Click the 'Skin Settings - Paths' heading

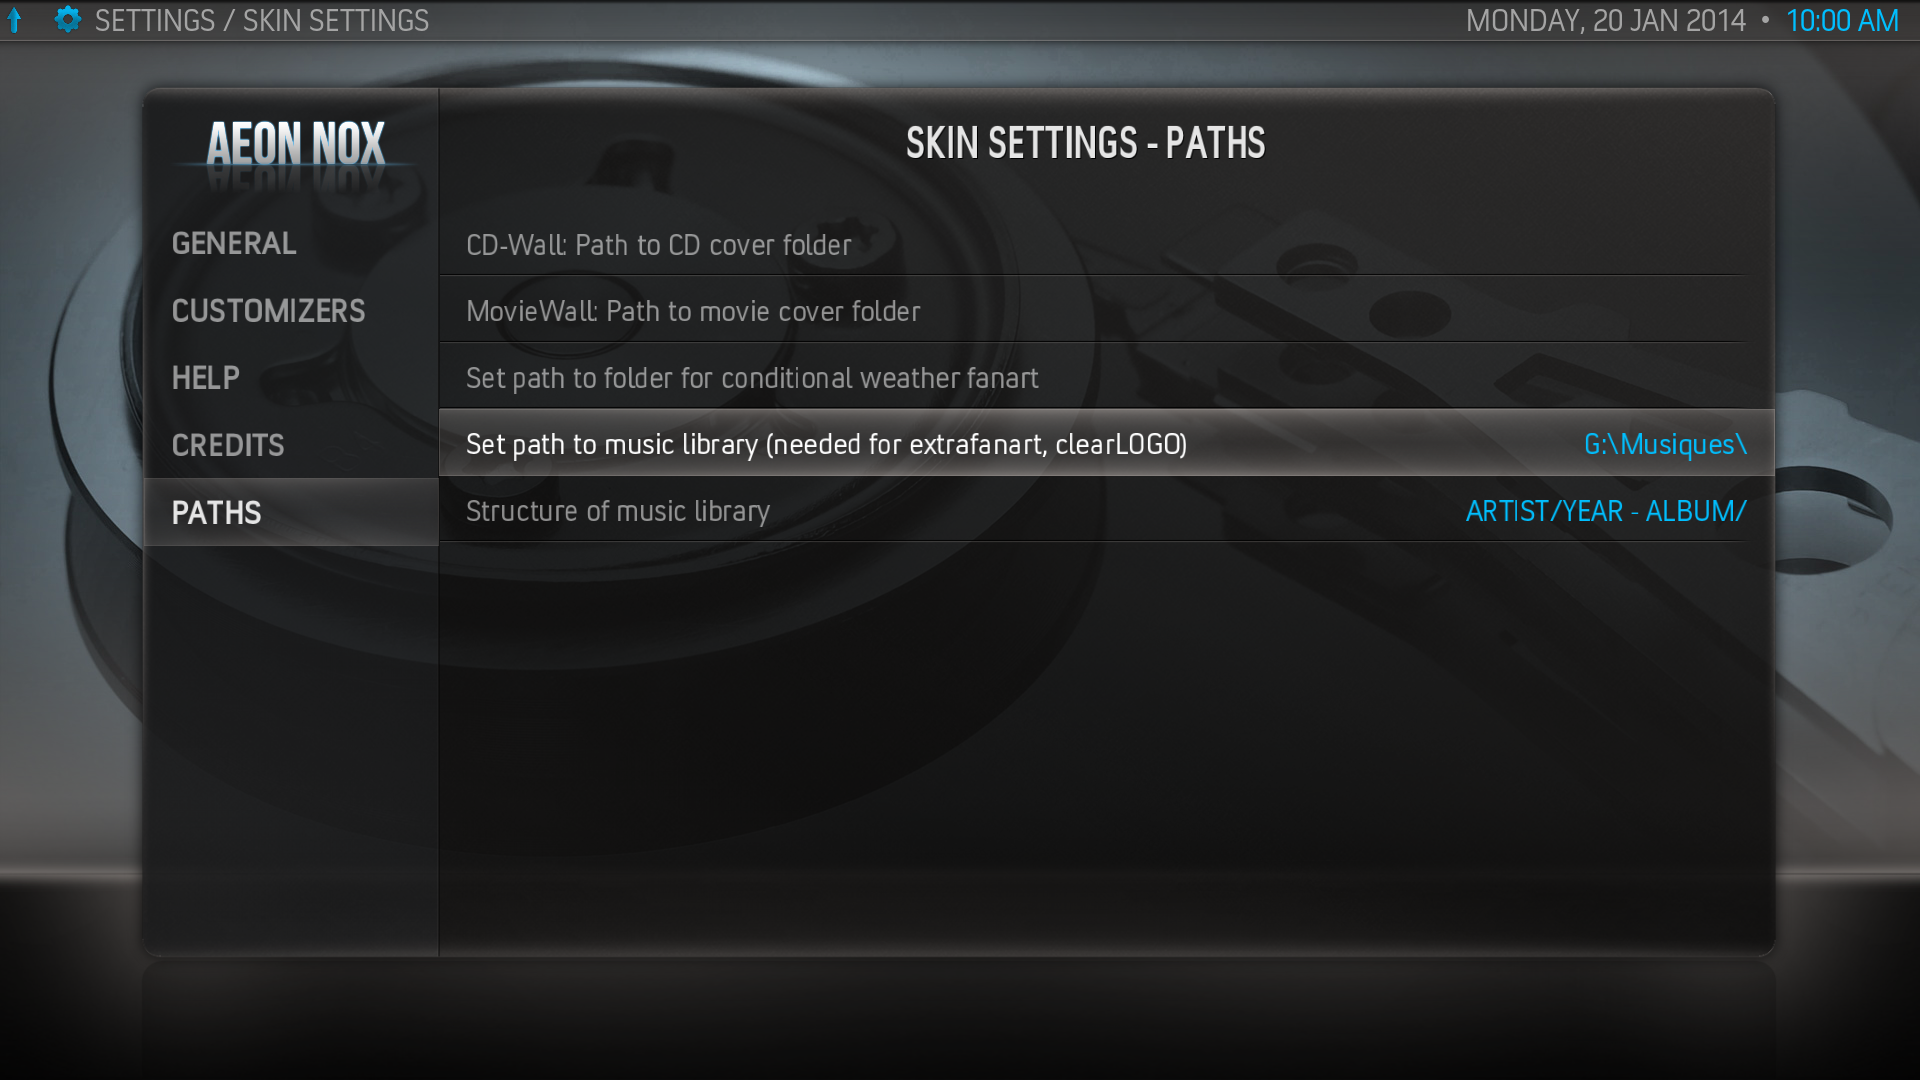(1085, 144)
